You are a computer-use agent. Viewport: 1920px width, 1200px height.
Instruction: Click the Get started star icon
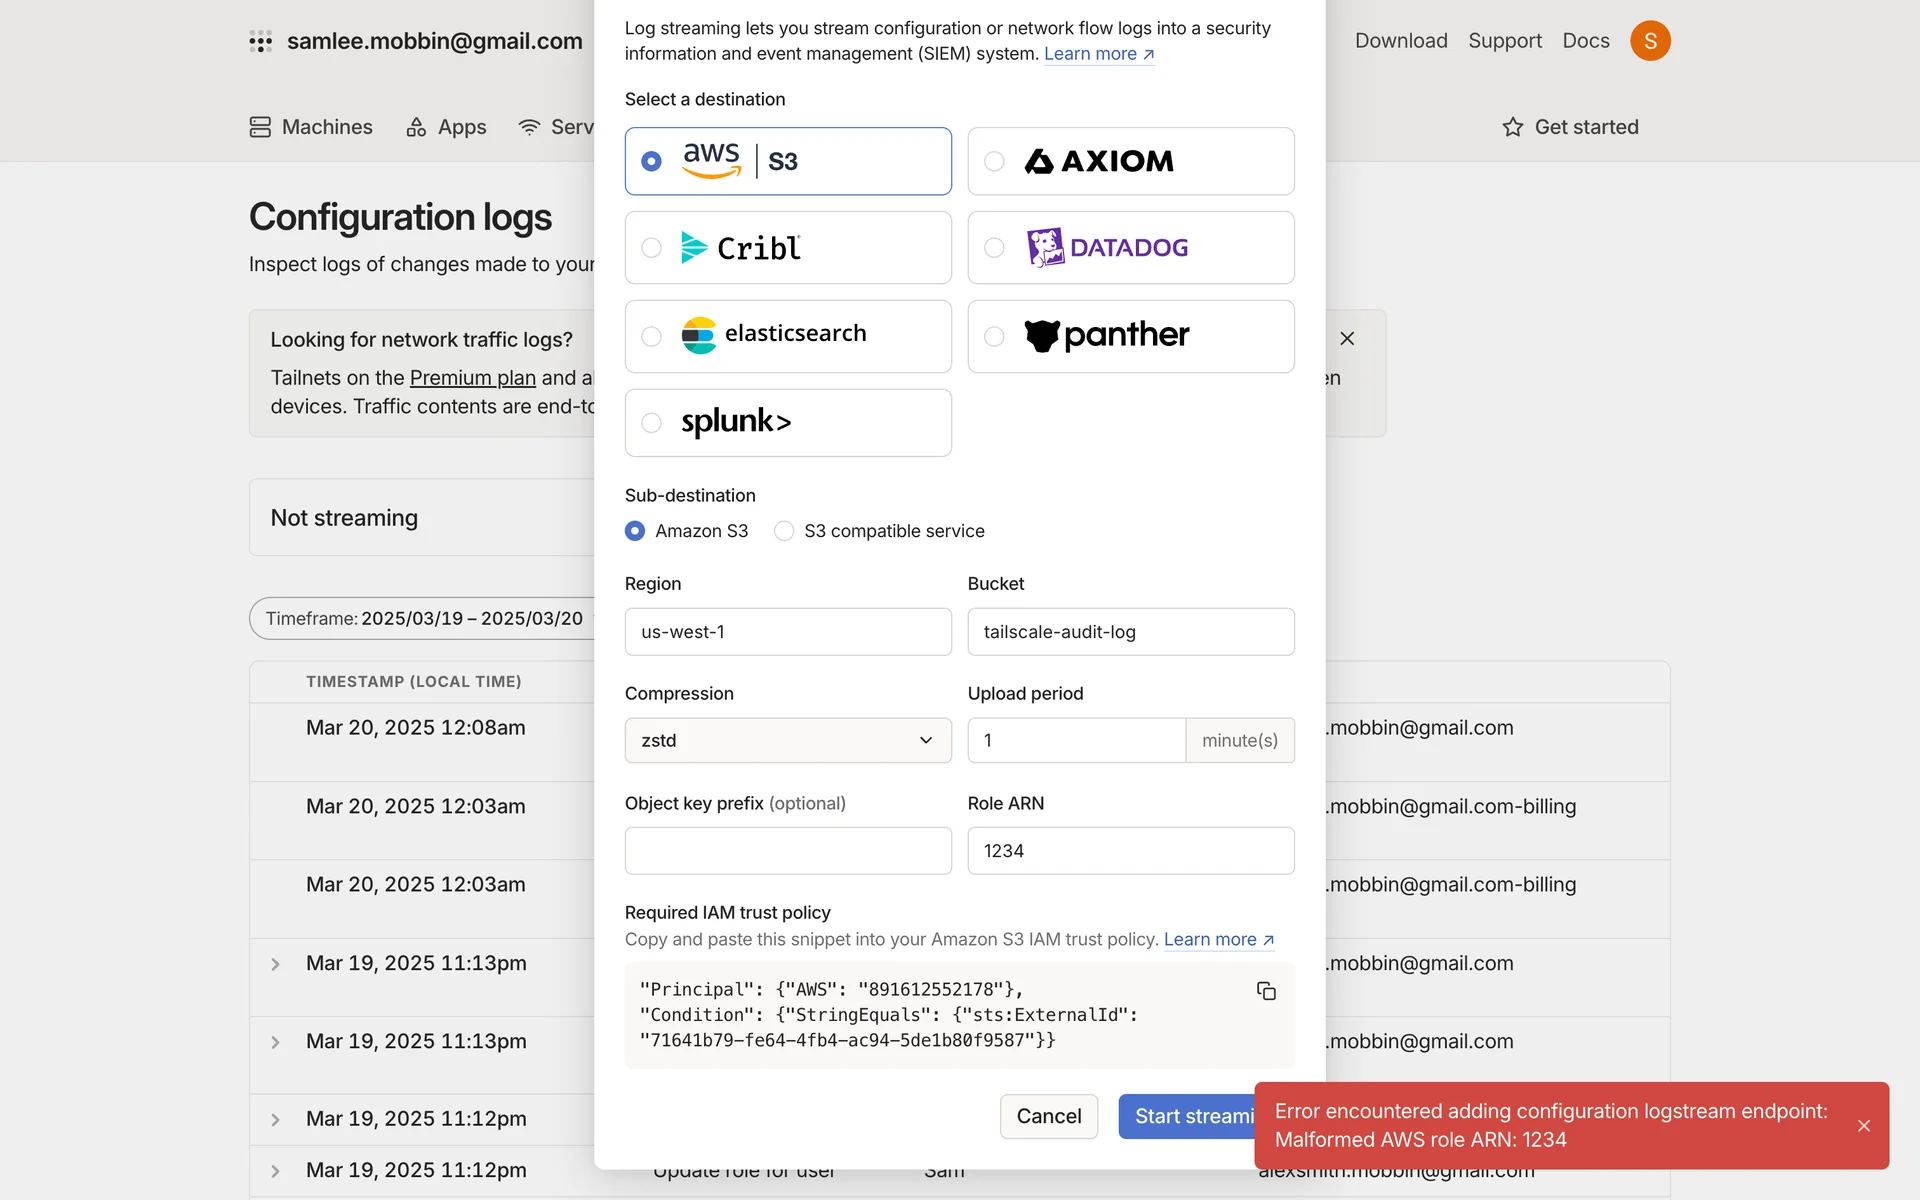point(1512,127)
